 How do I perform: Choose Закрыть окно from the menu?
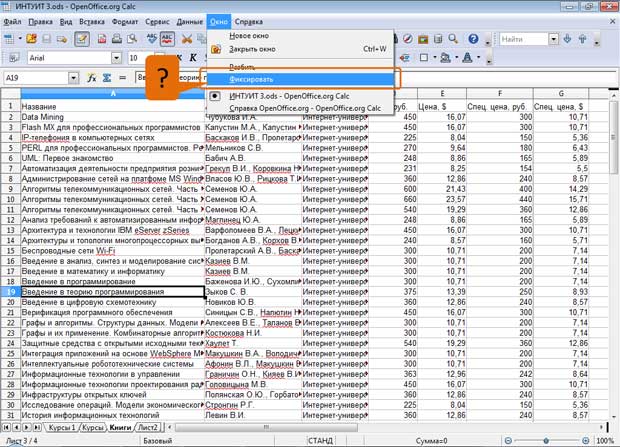pos(301,49)
